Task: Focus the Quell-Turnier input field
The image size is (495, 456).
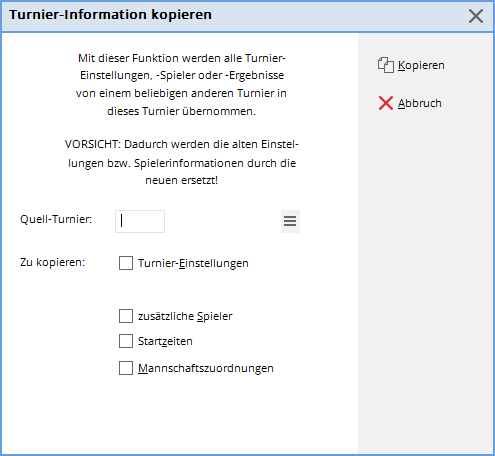Action: tap(140, 221)
